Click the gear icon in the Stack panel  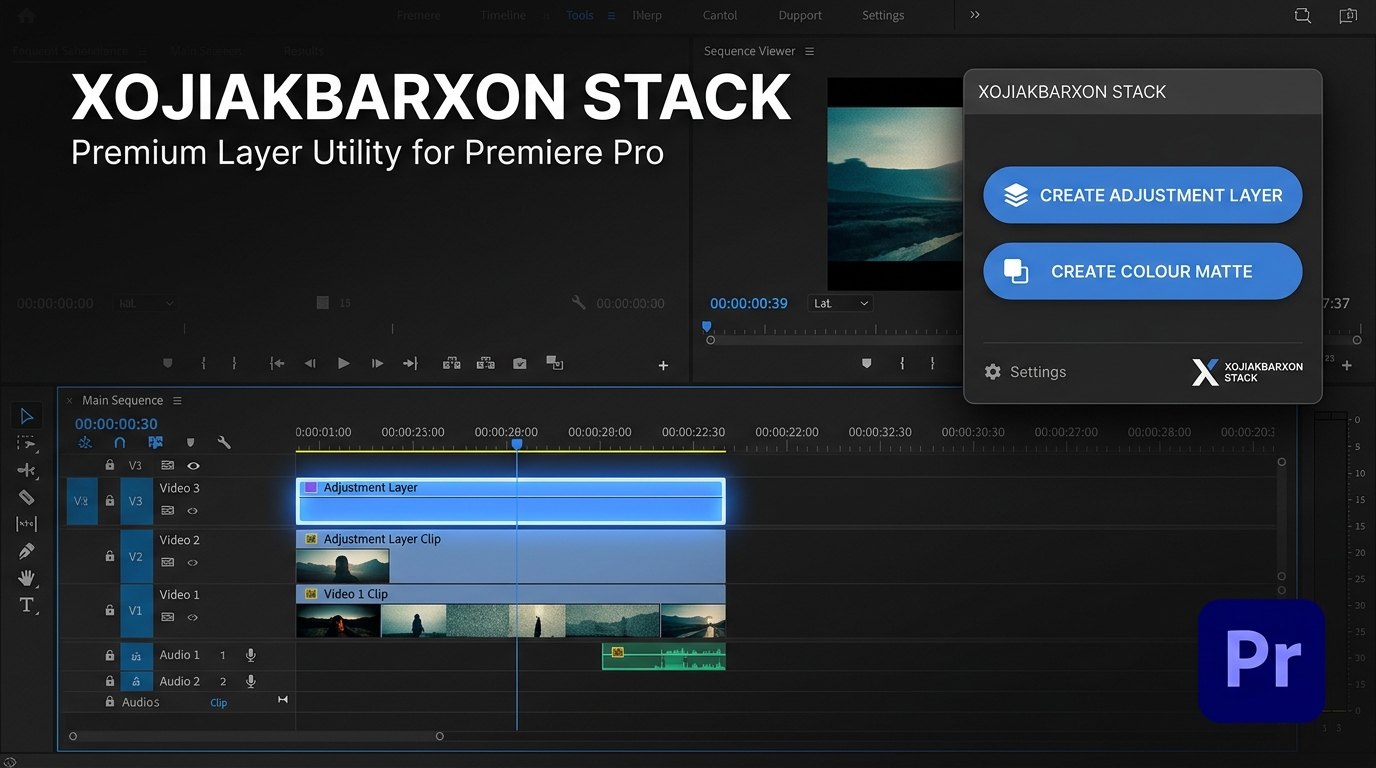[x=992, y=372]
